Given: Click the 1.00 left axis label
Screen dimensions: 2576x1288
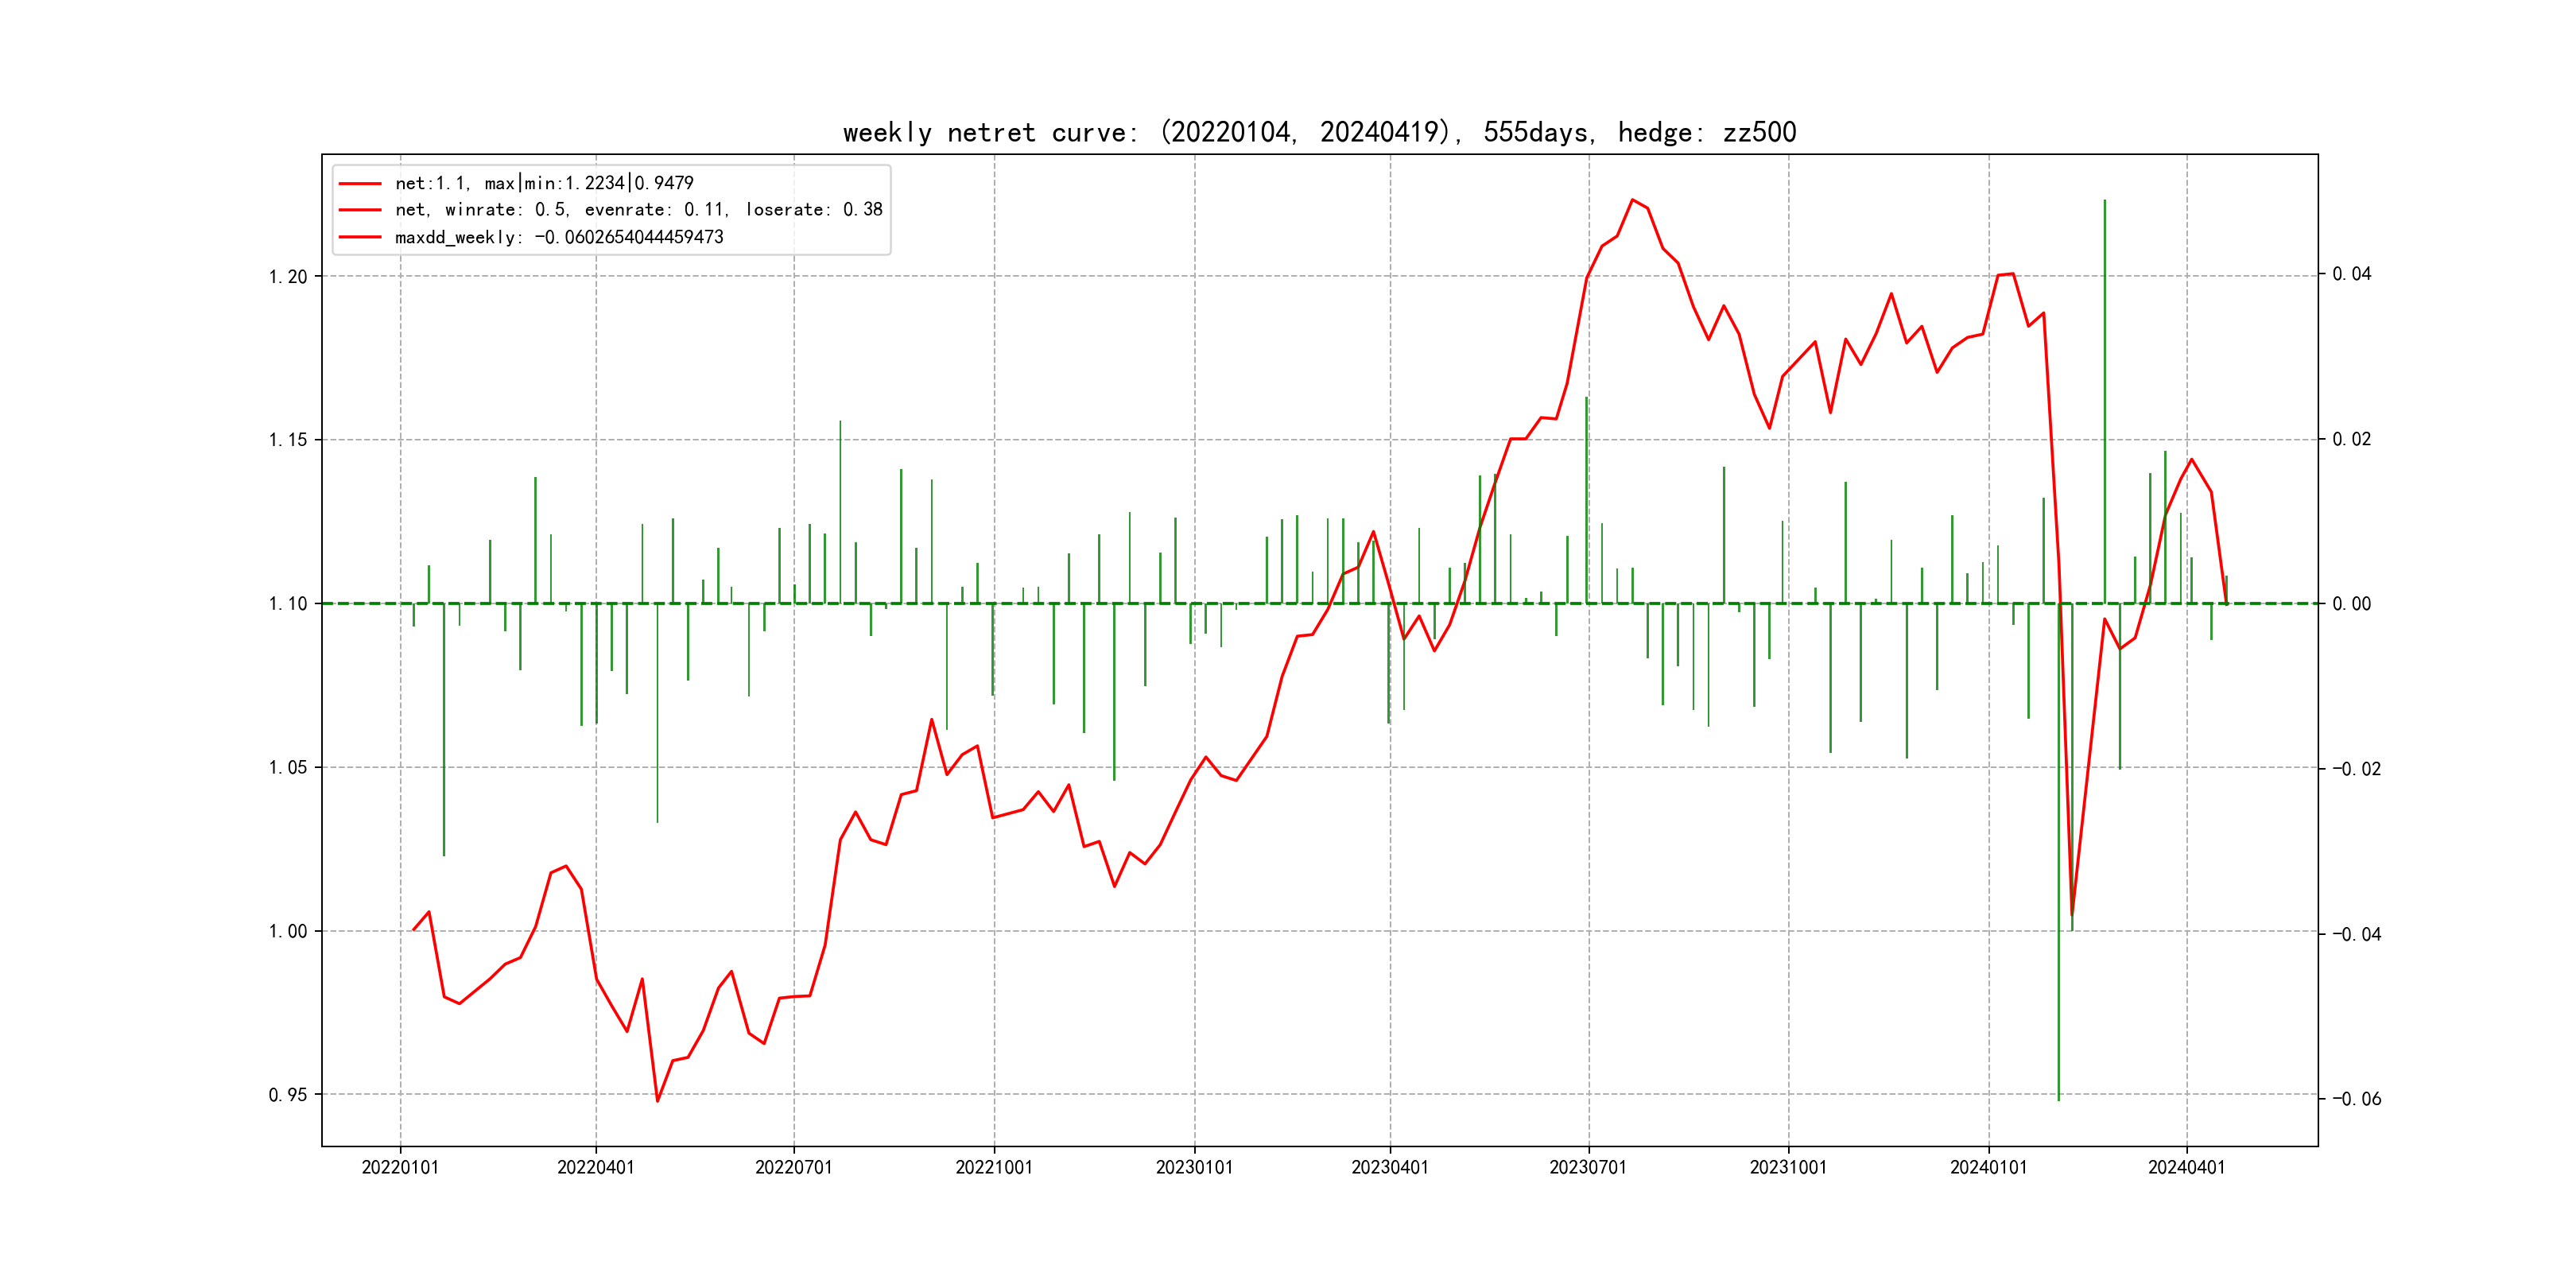Looking at the screenshot, I should click(x=288, y=931).
